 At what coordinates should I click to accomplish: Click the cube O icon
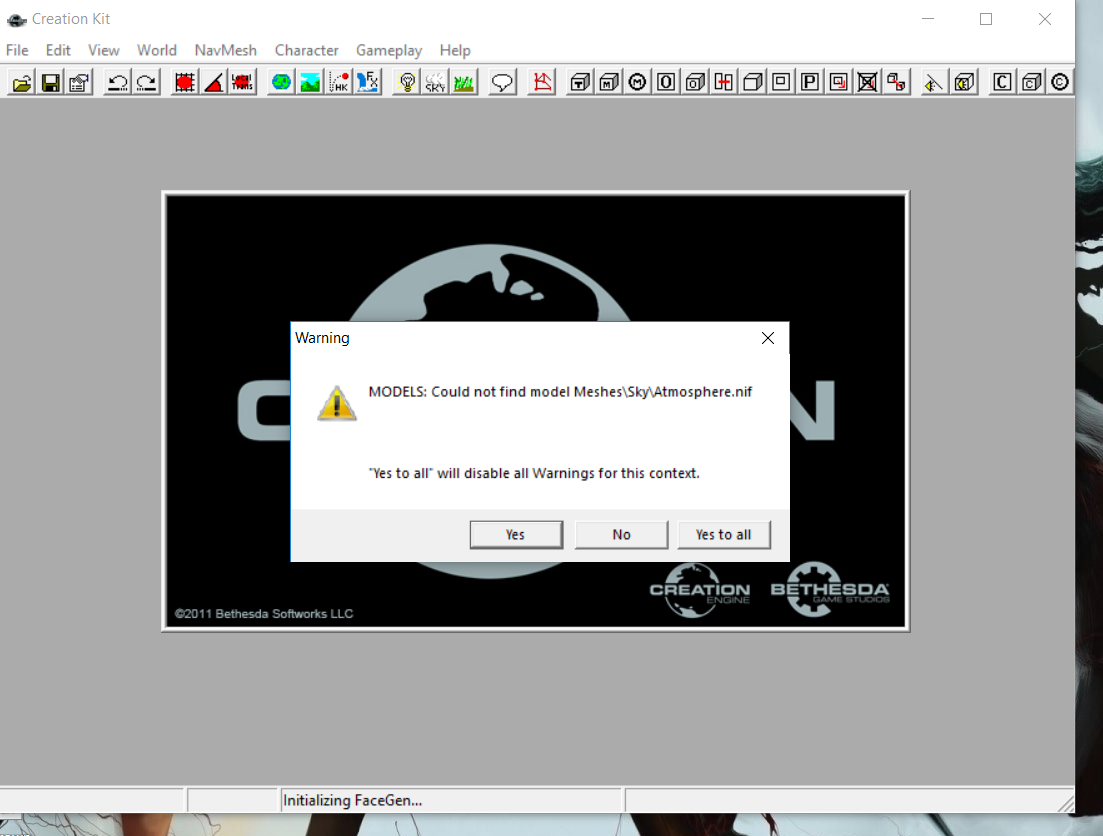coord(695,82)
